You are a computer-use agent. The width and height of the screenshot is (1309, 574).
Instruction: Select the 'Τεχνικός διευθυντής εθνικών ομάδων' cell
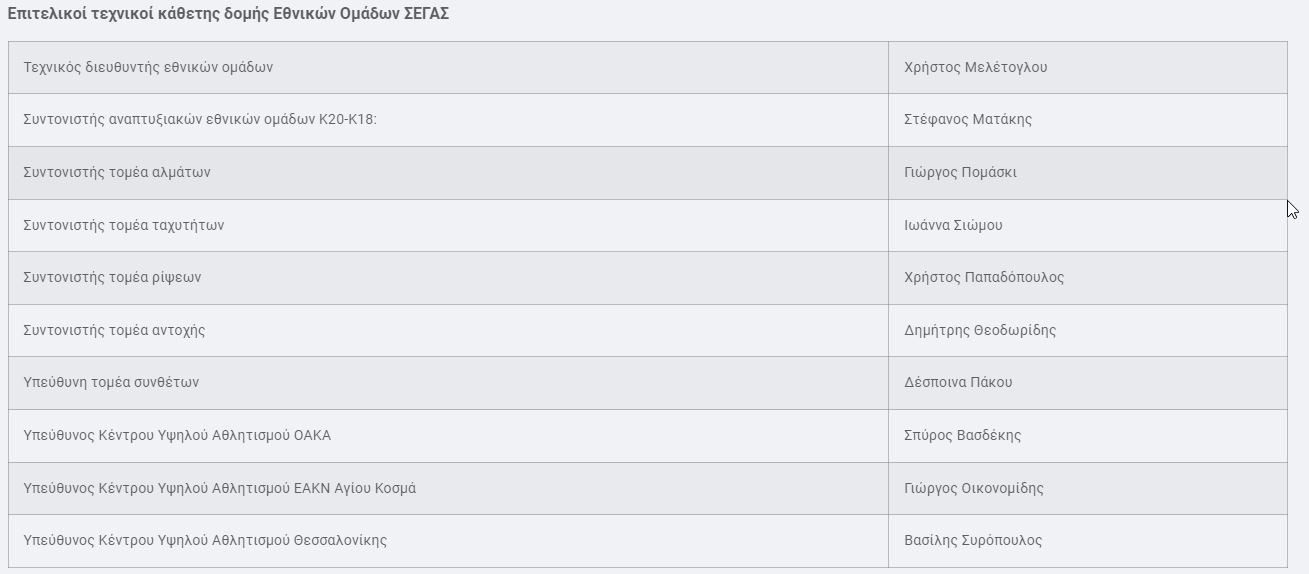point(148,67)
